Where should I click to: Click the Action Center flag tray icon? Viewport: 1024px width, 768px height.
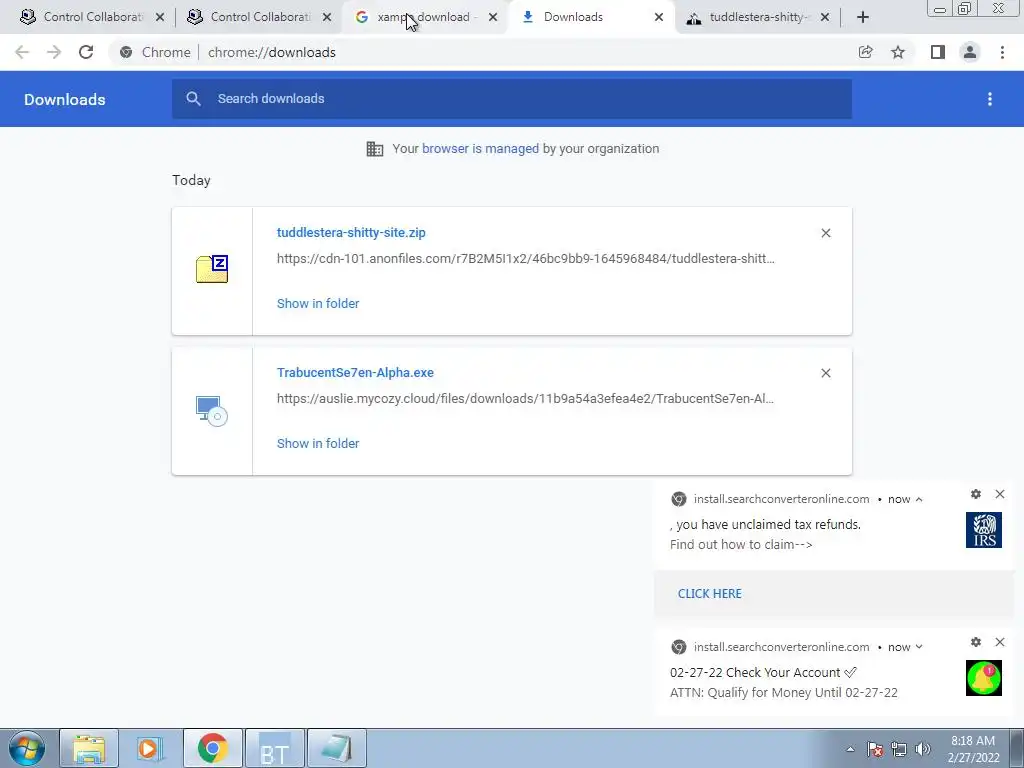tap(875, 749)
